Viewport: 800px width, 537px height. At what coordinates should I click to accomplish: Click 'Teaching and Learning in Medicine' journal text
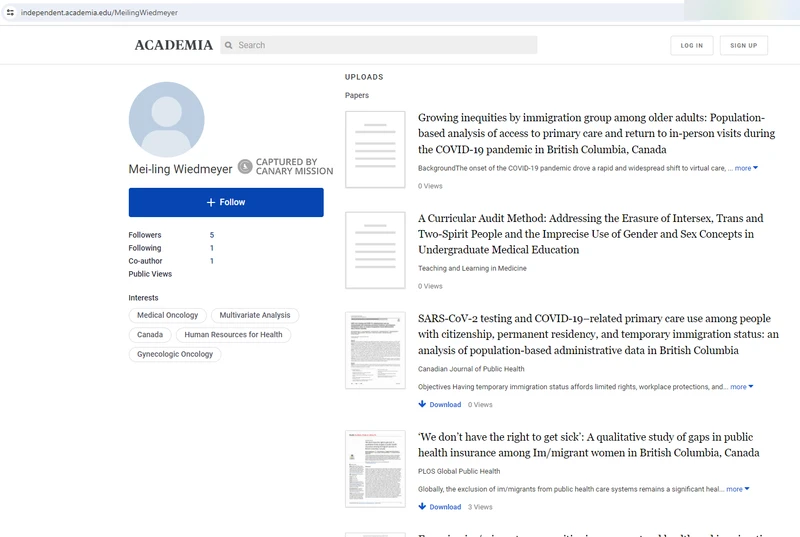pyautogui.click(x=472, y=268)
